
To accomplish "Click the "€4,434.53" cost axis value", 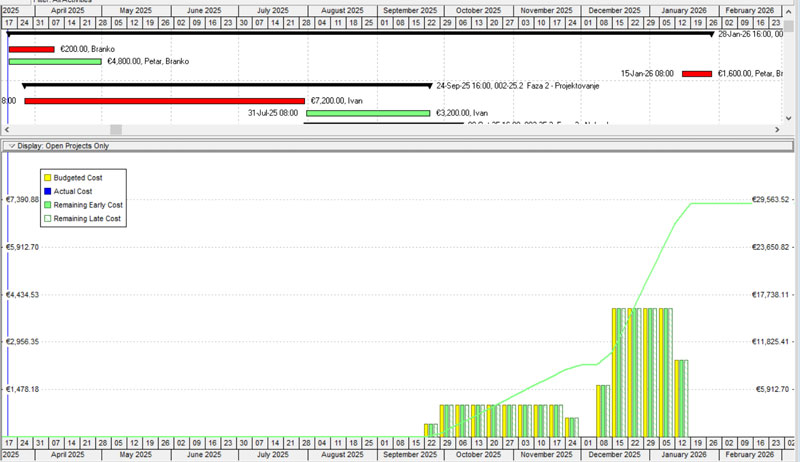I will click(x=22, y=295).
